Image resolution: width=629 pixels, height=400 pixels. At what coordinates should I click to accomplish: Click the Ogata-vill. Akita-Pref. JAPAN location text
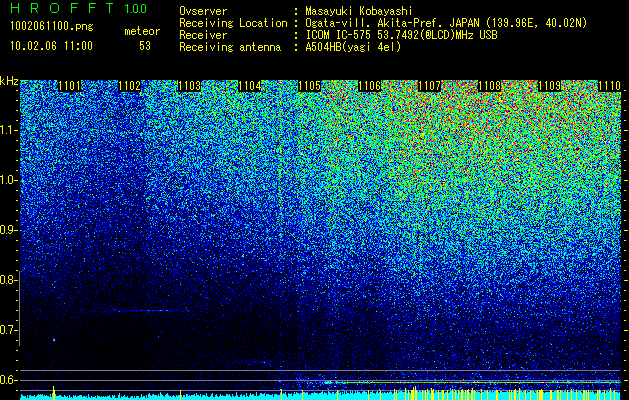tap(446, 23)
